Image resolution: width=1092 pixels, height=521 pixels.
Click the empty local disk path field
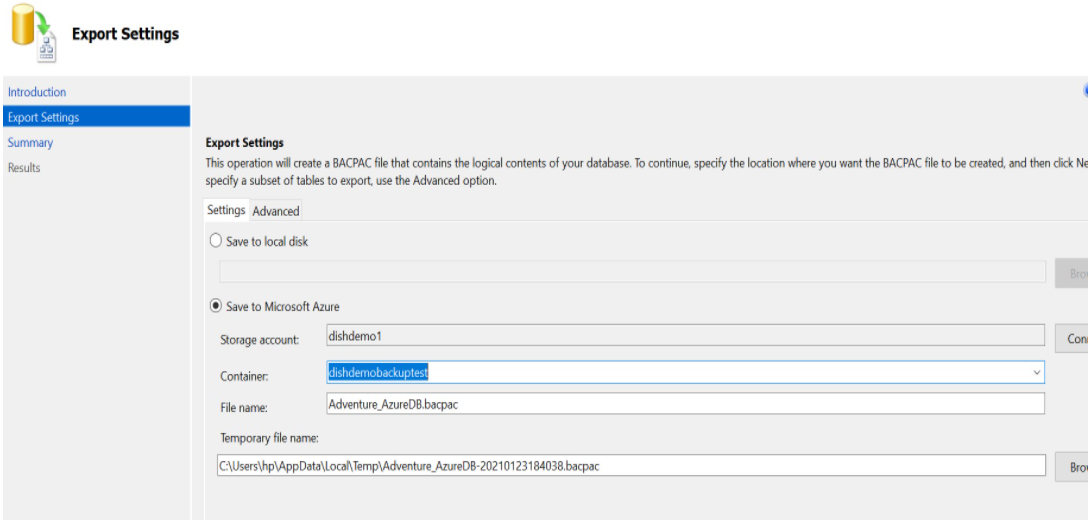pos(632,272)
